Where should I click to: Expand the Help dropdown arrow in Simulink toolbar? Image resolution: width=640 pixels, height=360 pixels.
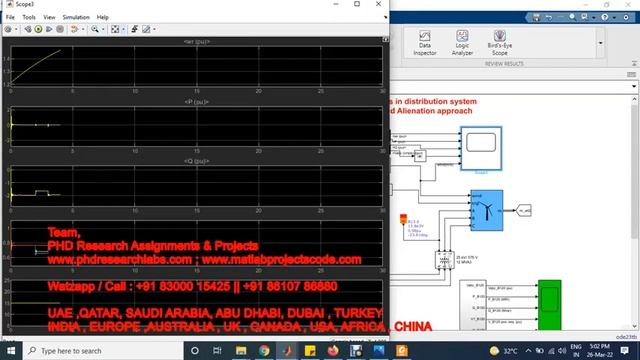tap(614, 18)
